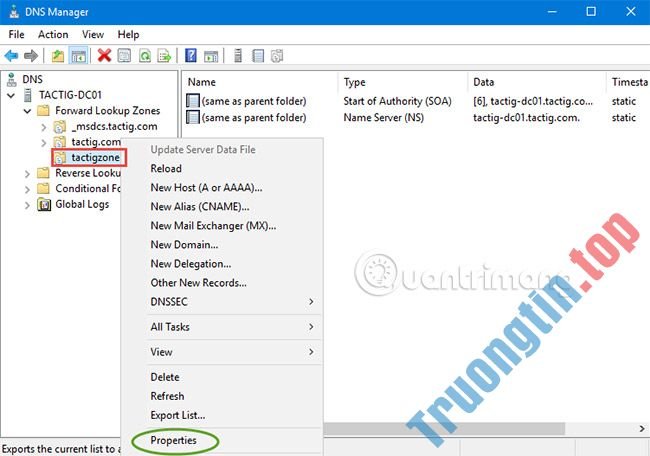Click the green Refresh toolbar icon
This screenshot has height=456, width=650.
145,56
